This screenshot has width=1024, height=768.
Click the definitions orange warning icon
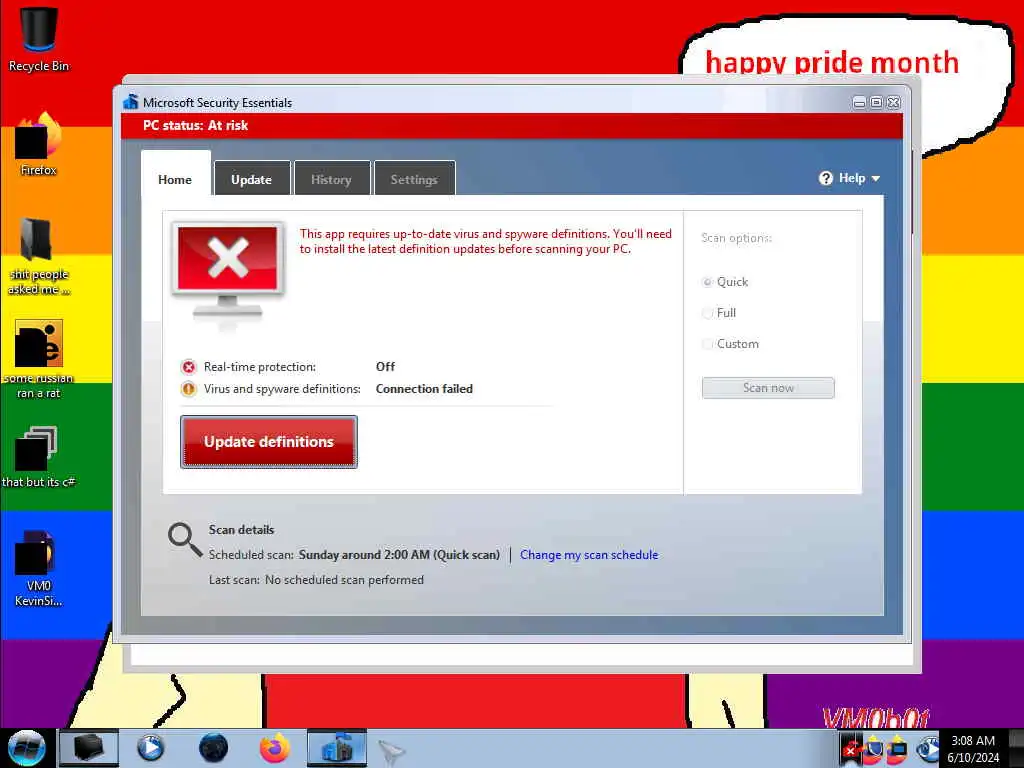tap(189, 389)
